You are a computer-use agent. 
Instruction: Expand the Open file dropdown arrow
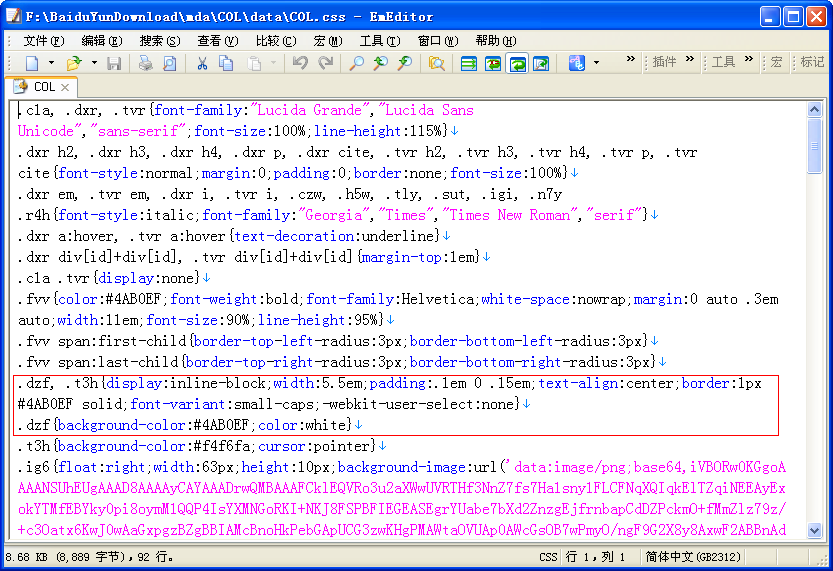[x=94, y=63]
